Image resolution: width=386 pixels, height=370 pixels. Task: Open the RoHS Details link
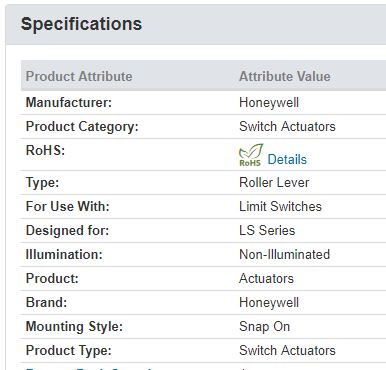287,159
